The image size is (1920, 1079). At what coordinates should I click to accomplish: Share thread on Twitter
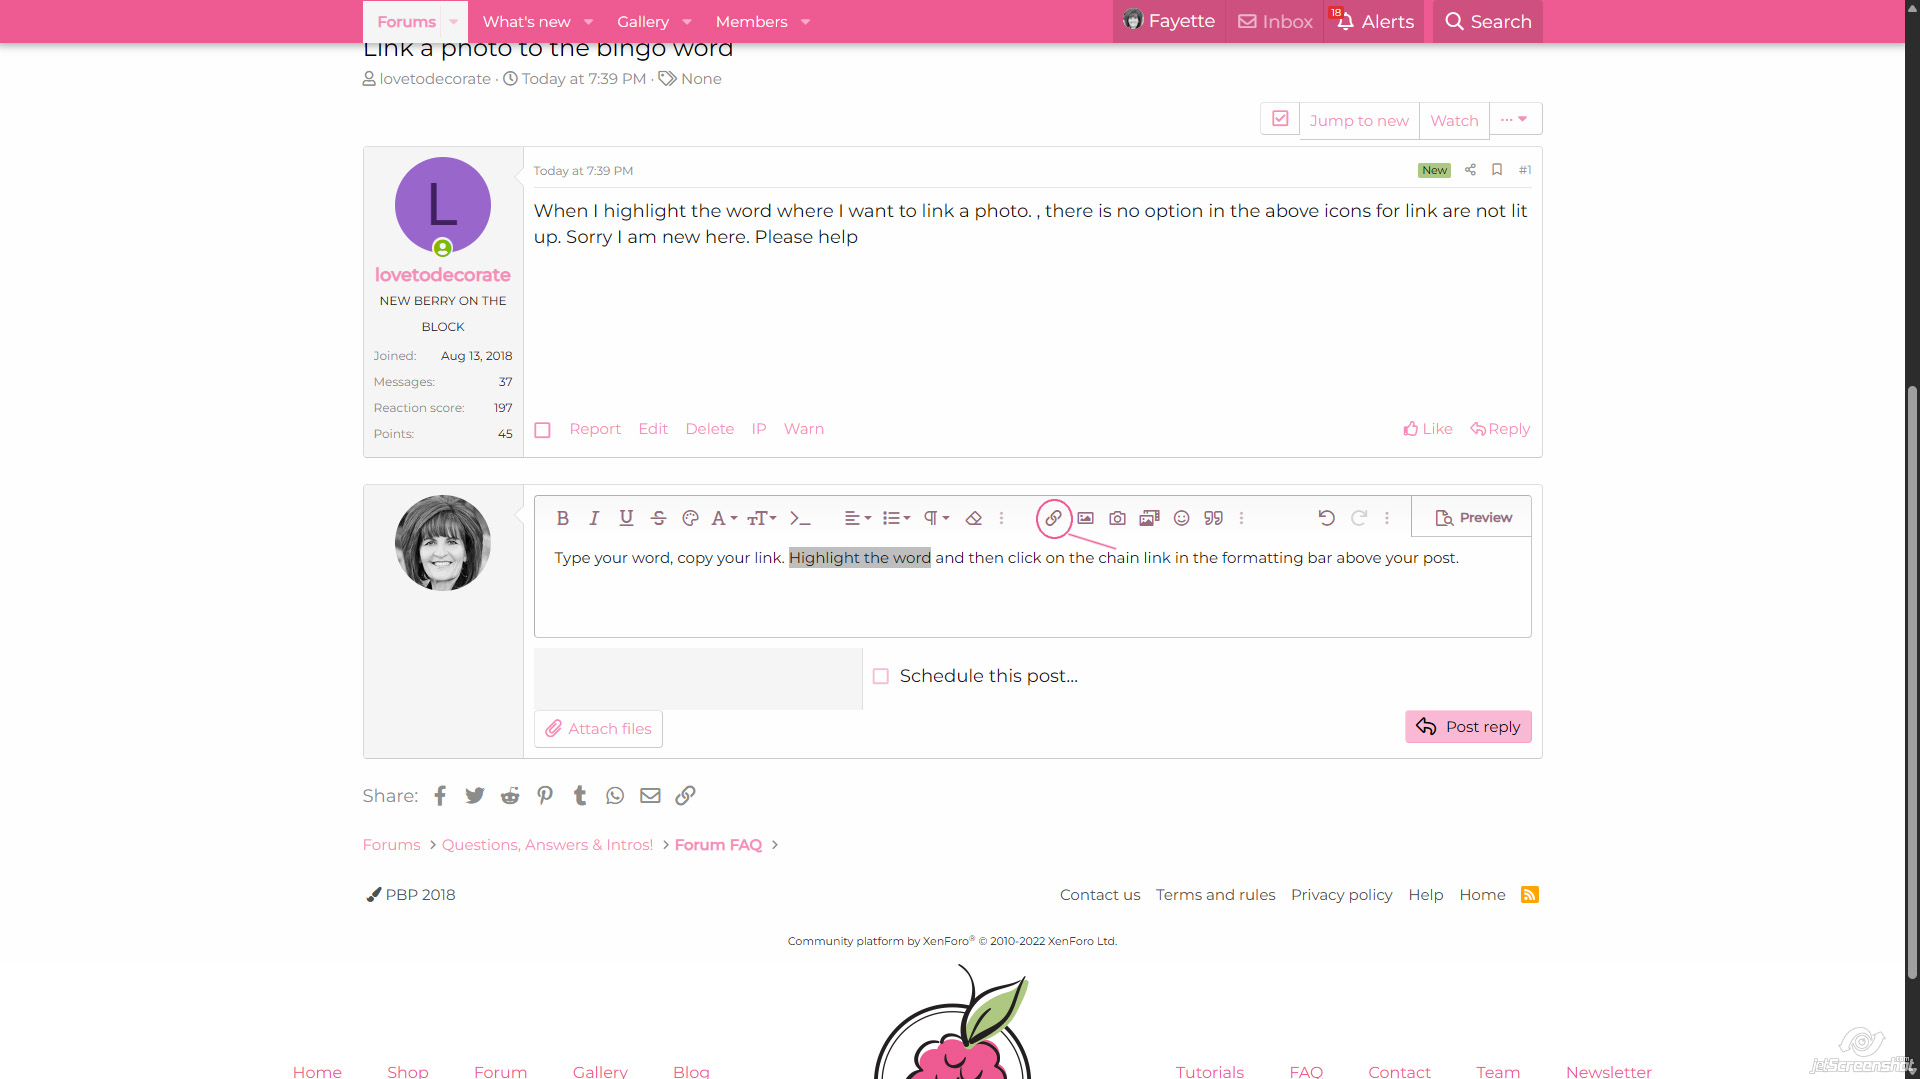pos(475,796)
